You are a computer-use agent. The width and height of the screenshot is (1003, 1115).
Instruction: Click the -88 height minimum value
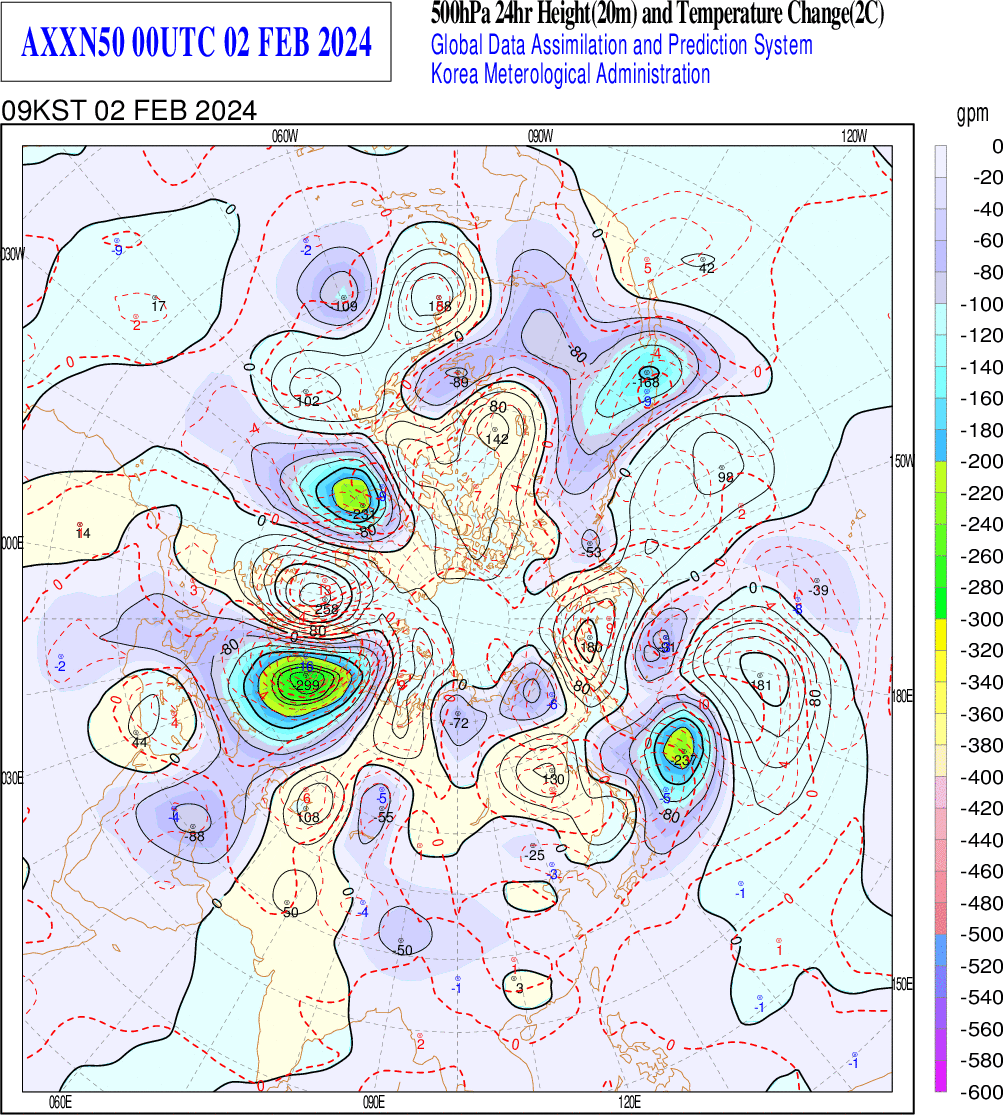[x=194, y=837]
